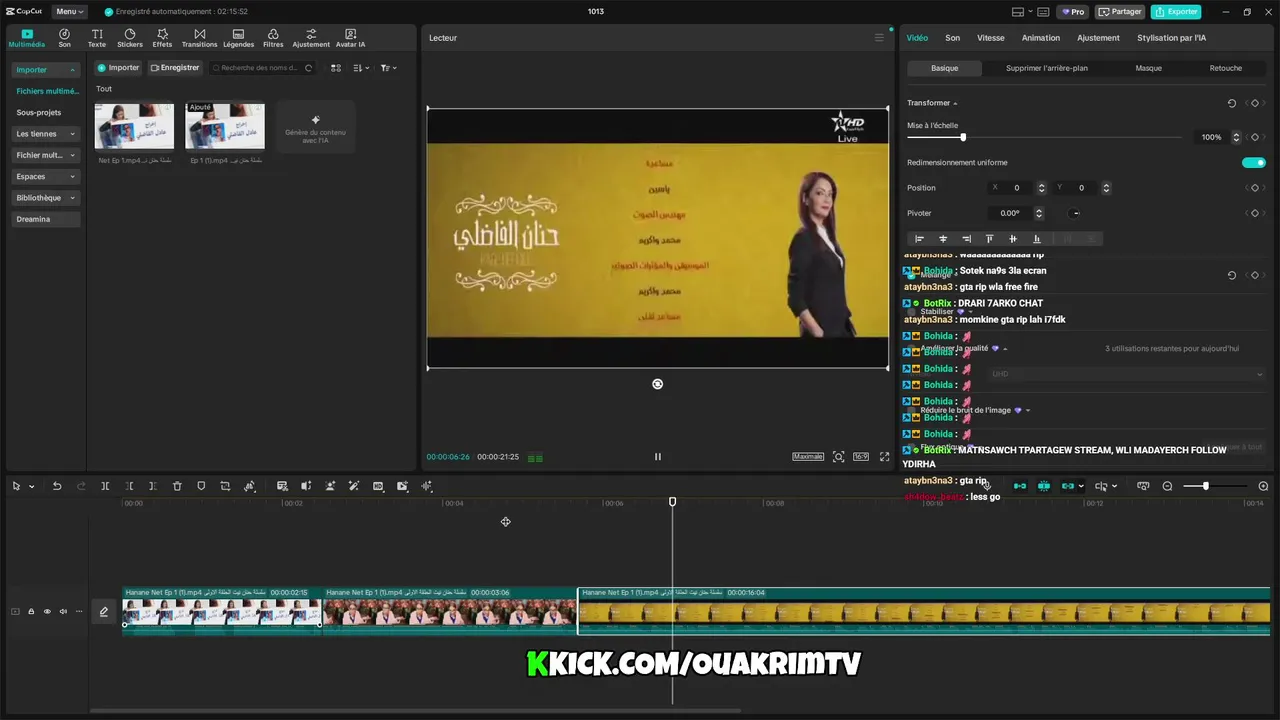
Task: Undo the last timeline action
Action: click(57, 486)
